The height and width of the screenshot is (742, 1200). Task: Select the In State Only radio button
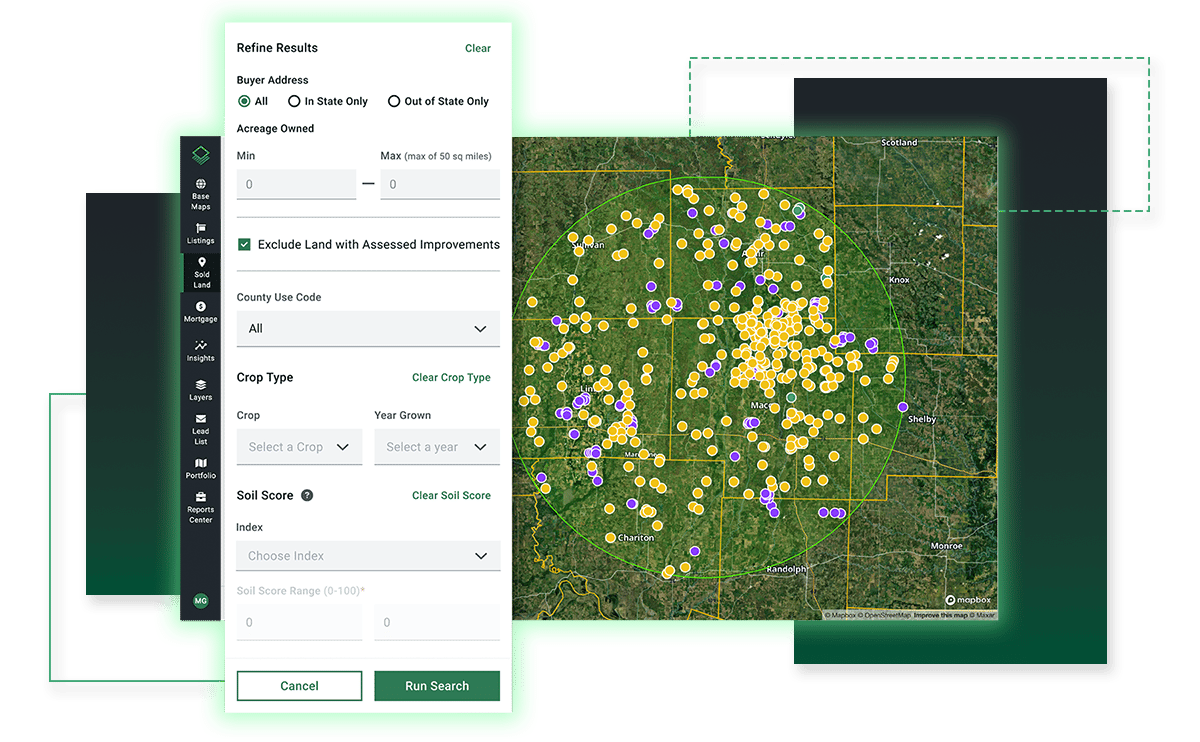pos(294,101)
